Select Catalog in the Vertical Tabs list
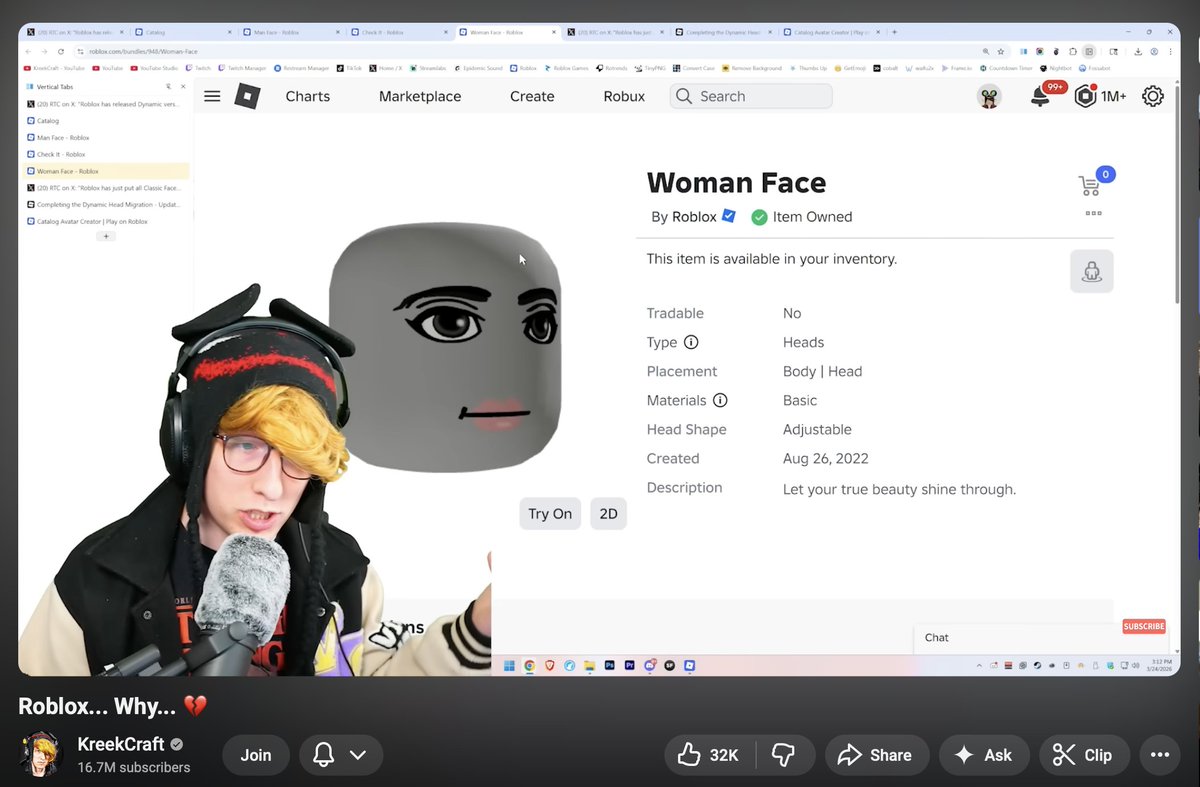 pos(106,121)
